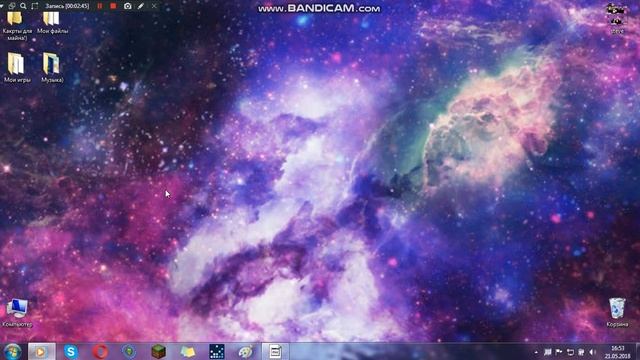Open the volume speaker tray icon
640x360 pixels.
pos(593,352)
